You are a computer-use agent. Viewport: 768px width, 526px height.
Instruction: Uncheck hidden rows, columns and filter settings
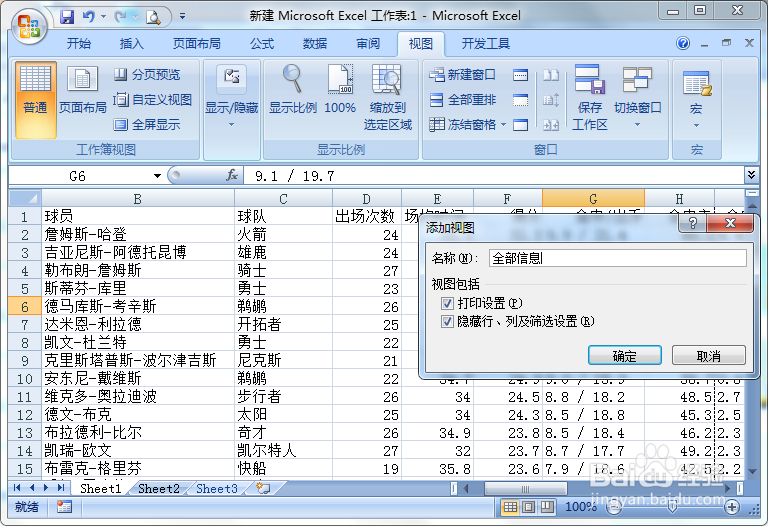[x=447, y=322]
